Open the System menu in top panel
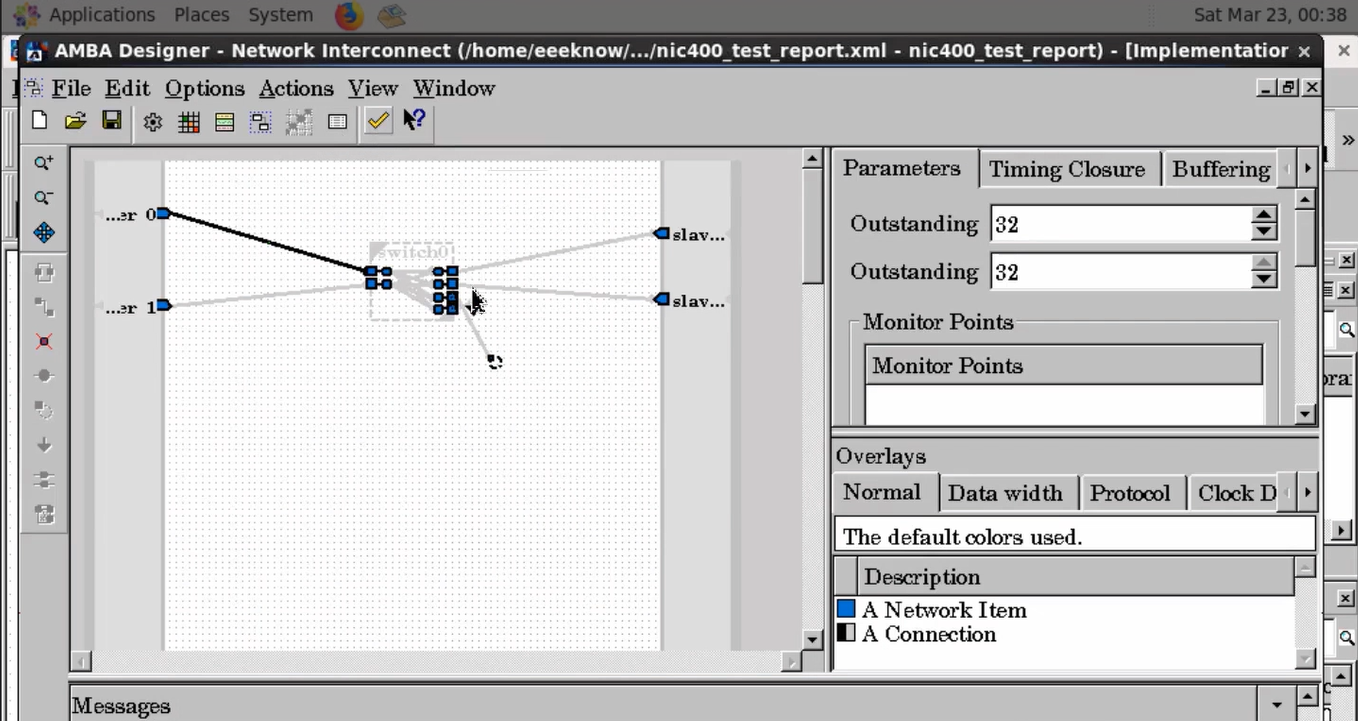This screenshot has height=721, width=1358. click(x=280, y=15)
